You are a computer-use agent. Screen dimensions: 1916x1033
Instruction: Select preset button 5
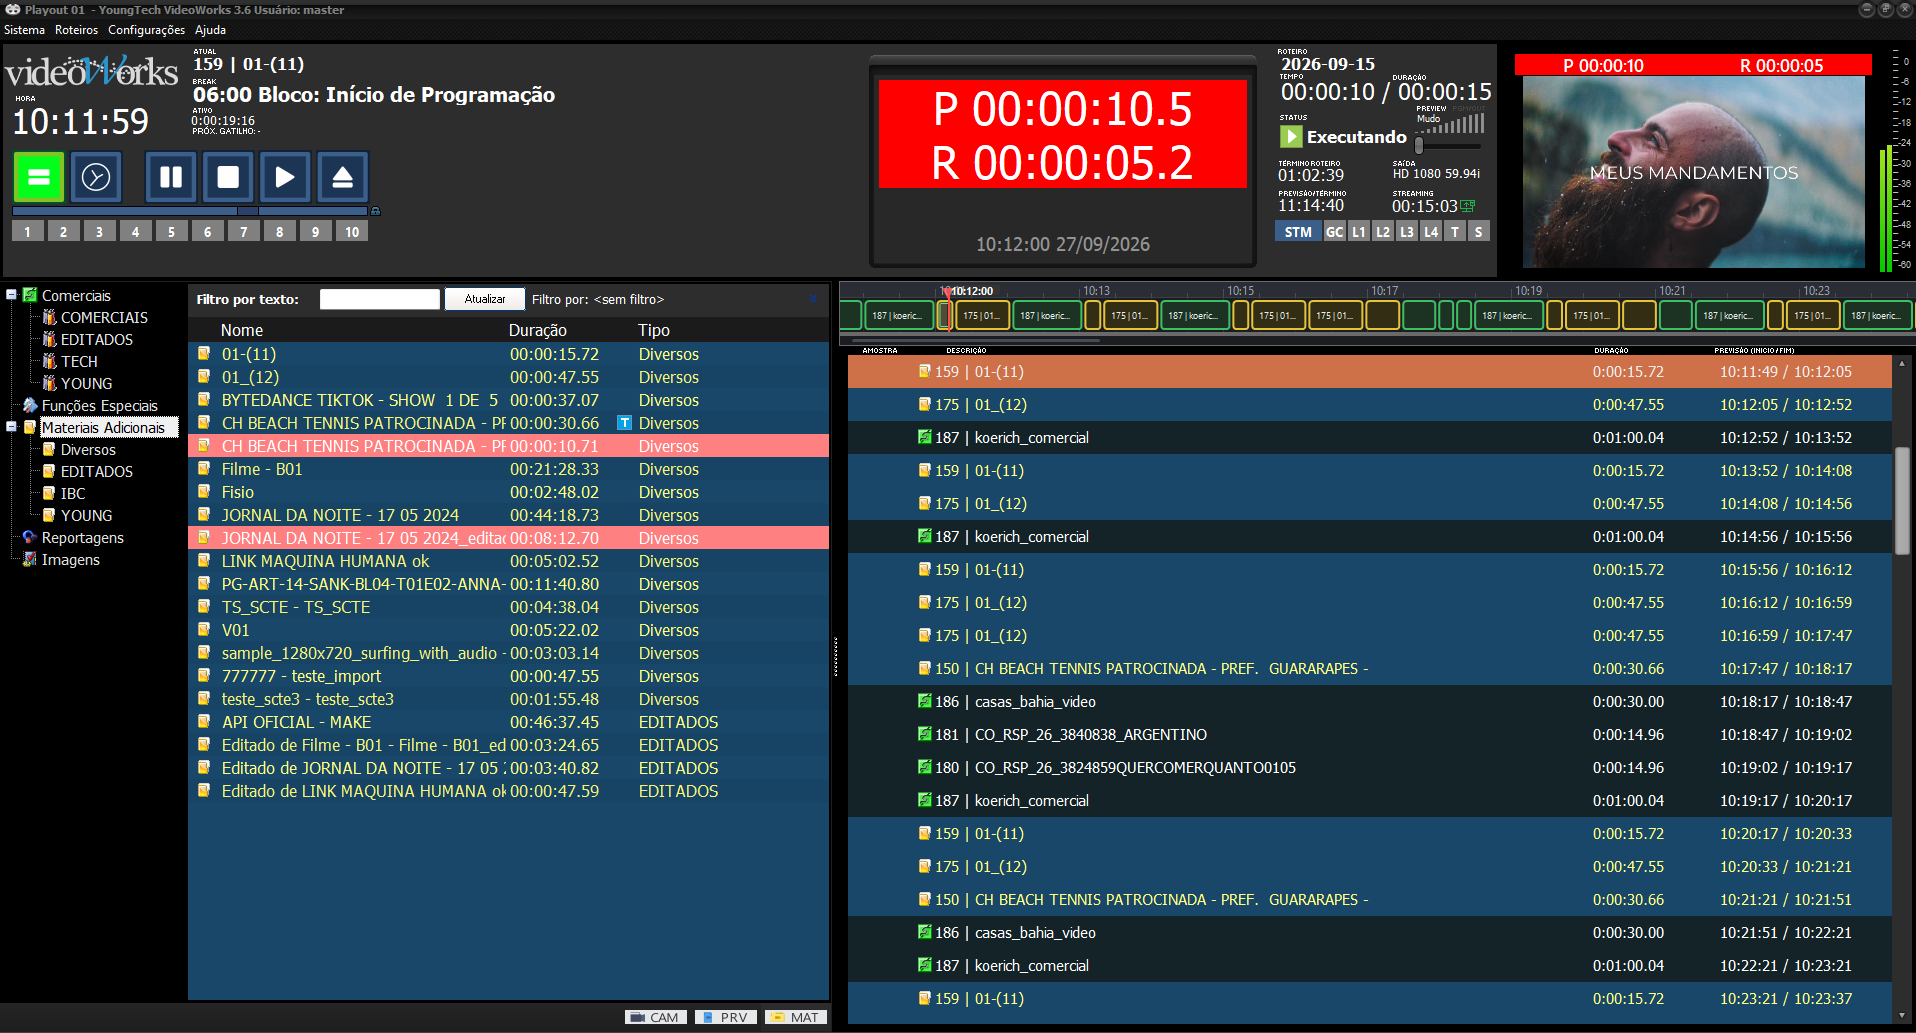pyautogui.click(x=171, y=231)
